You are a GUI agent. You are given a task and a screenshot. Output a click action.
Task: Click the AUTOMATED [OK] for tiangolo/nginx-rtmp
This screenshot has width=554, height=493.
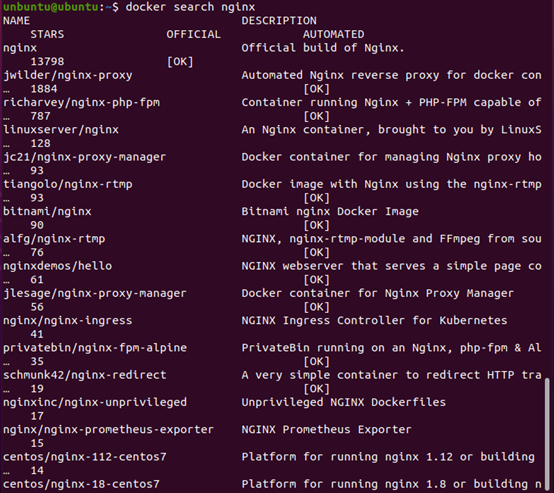[x=317, y=198]
